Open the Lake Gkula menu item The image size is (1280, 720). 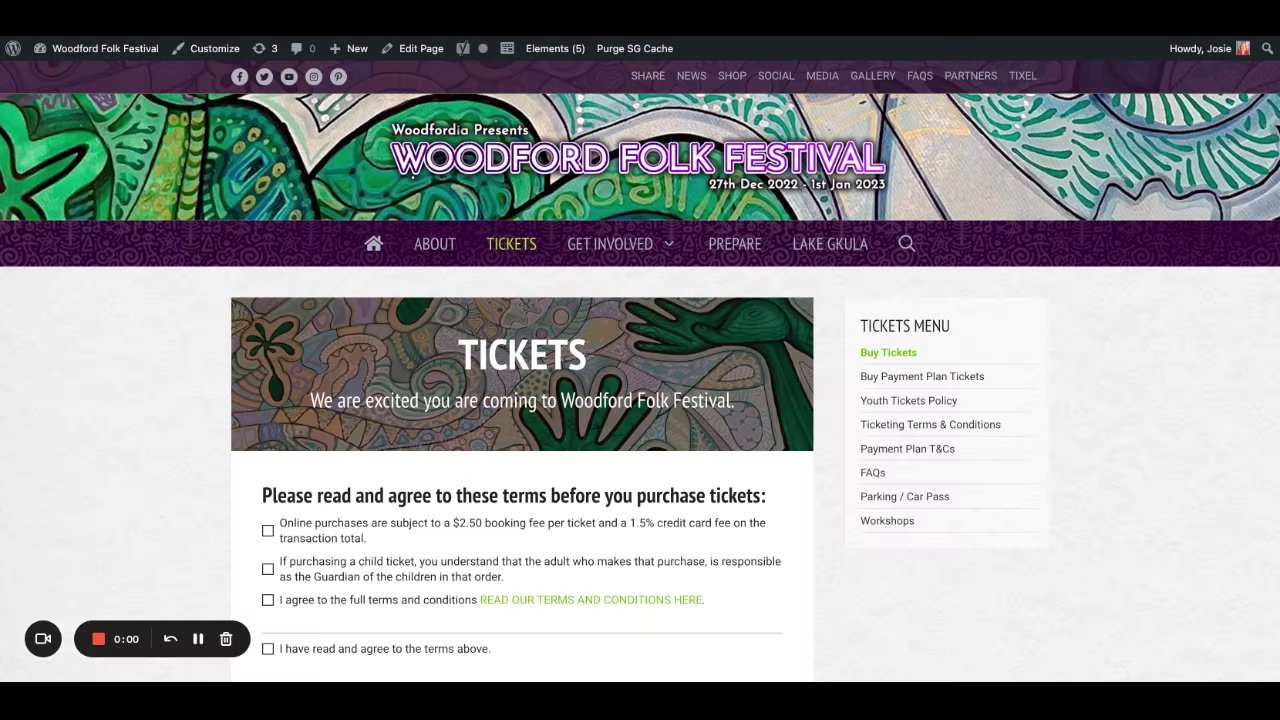[x=830, y=244]
